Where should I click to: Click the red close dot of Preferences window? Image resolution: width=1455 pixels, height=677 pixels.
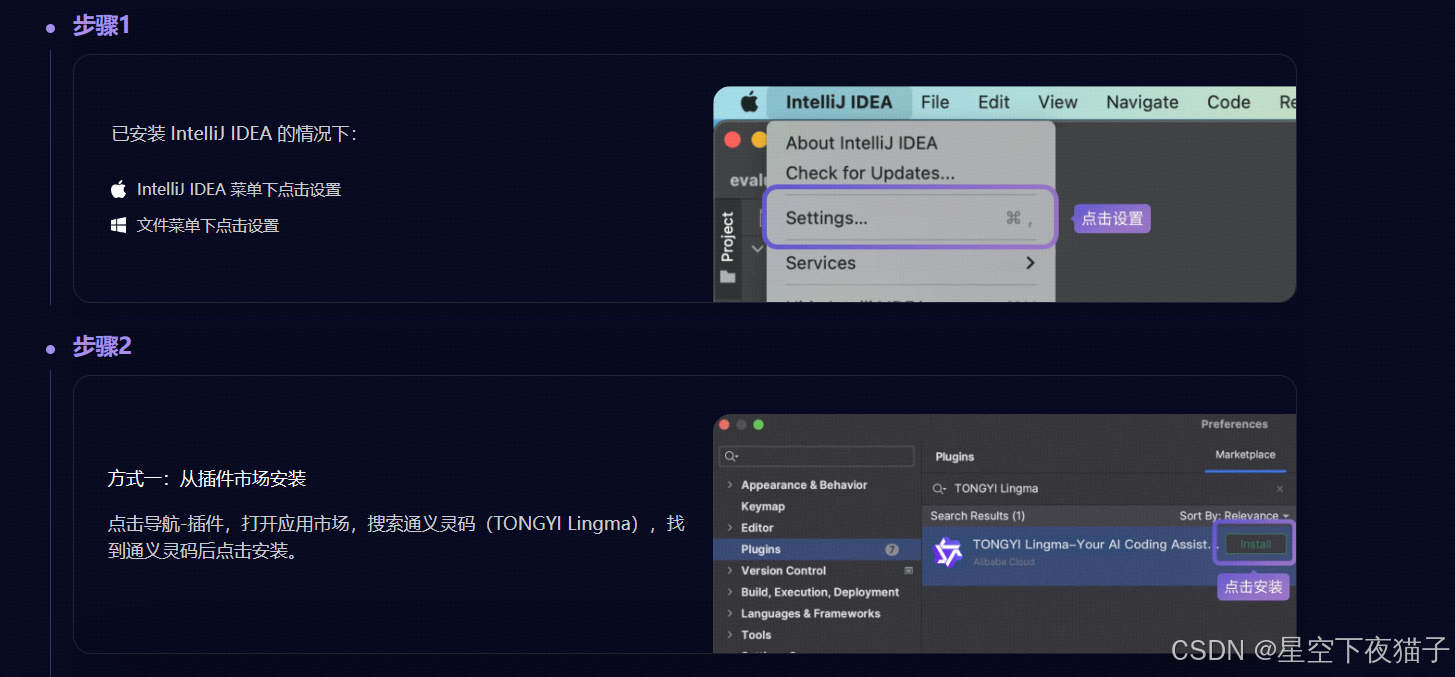pyautogui.click(x=725, y=425)
